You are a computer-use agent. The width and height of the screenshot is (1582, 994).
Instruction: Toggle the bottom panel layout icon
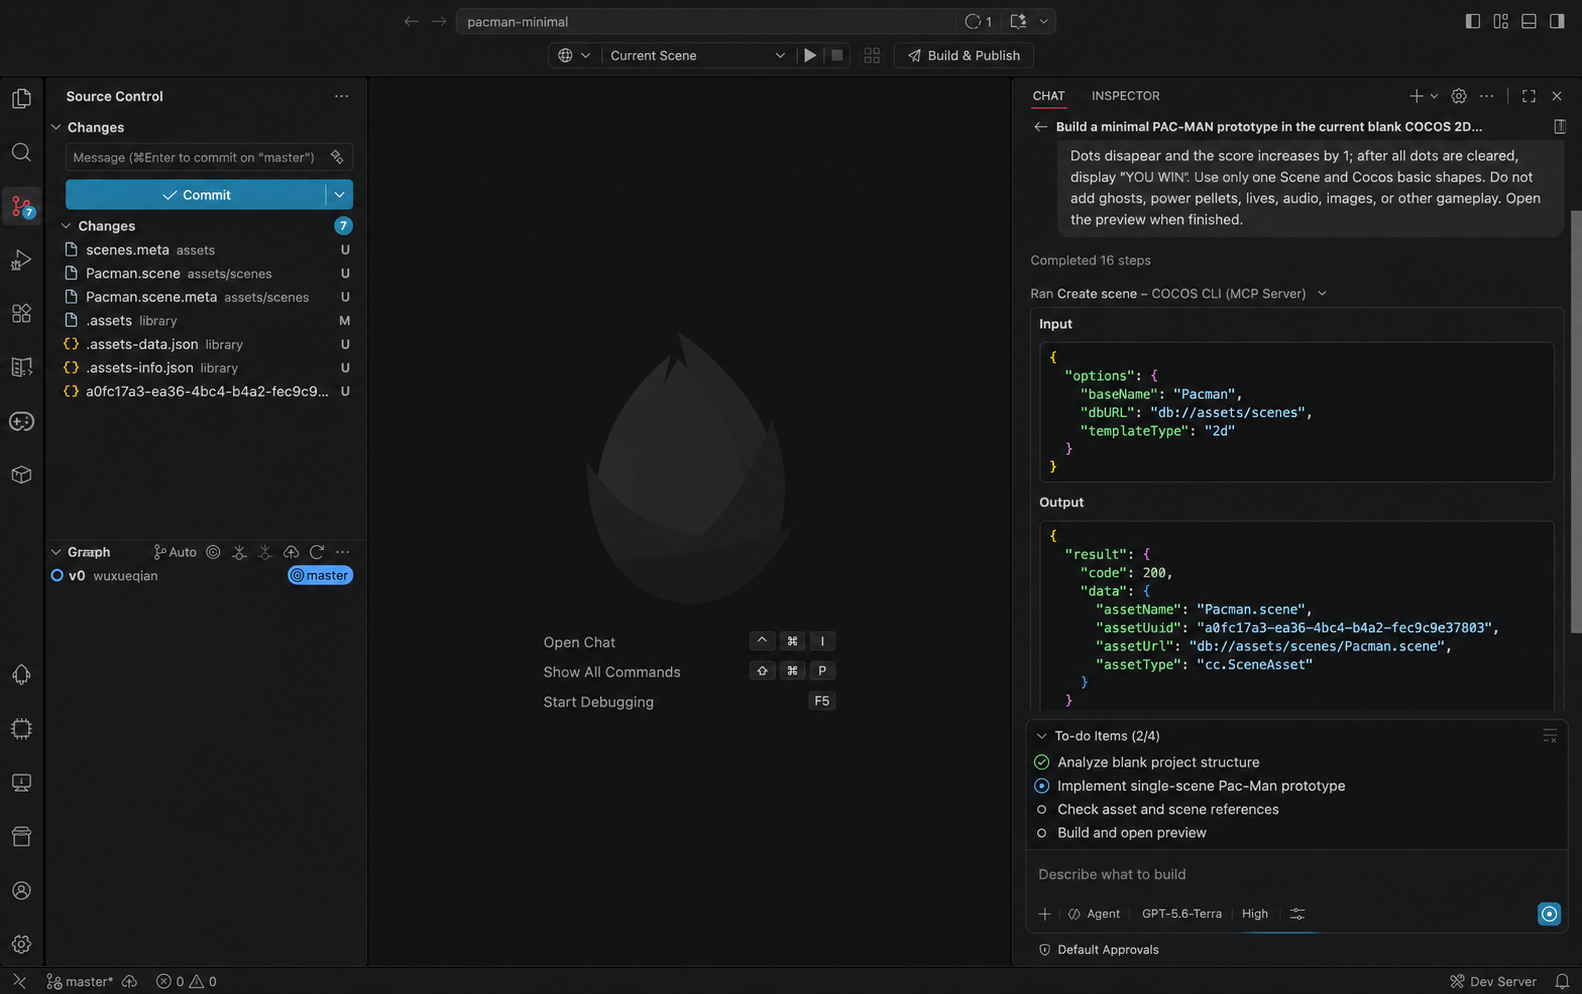1529,21
